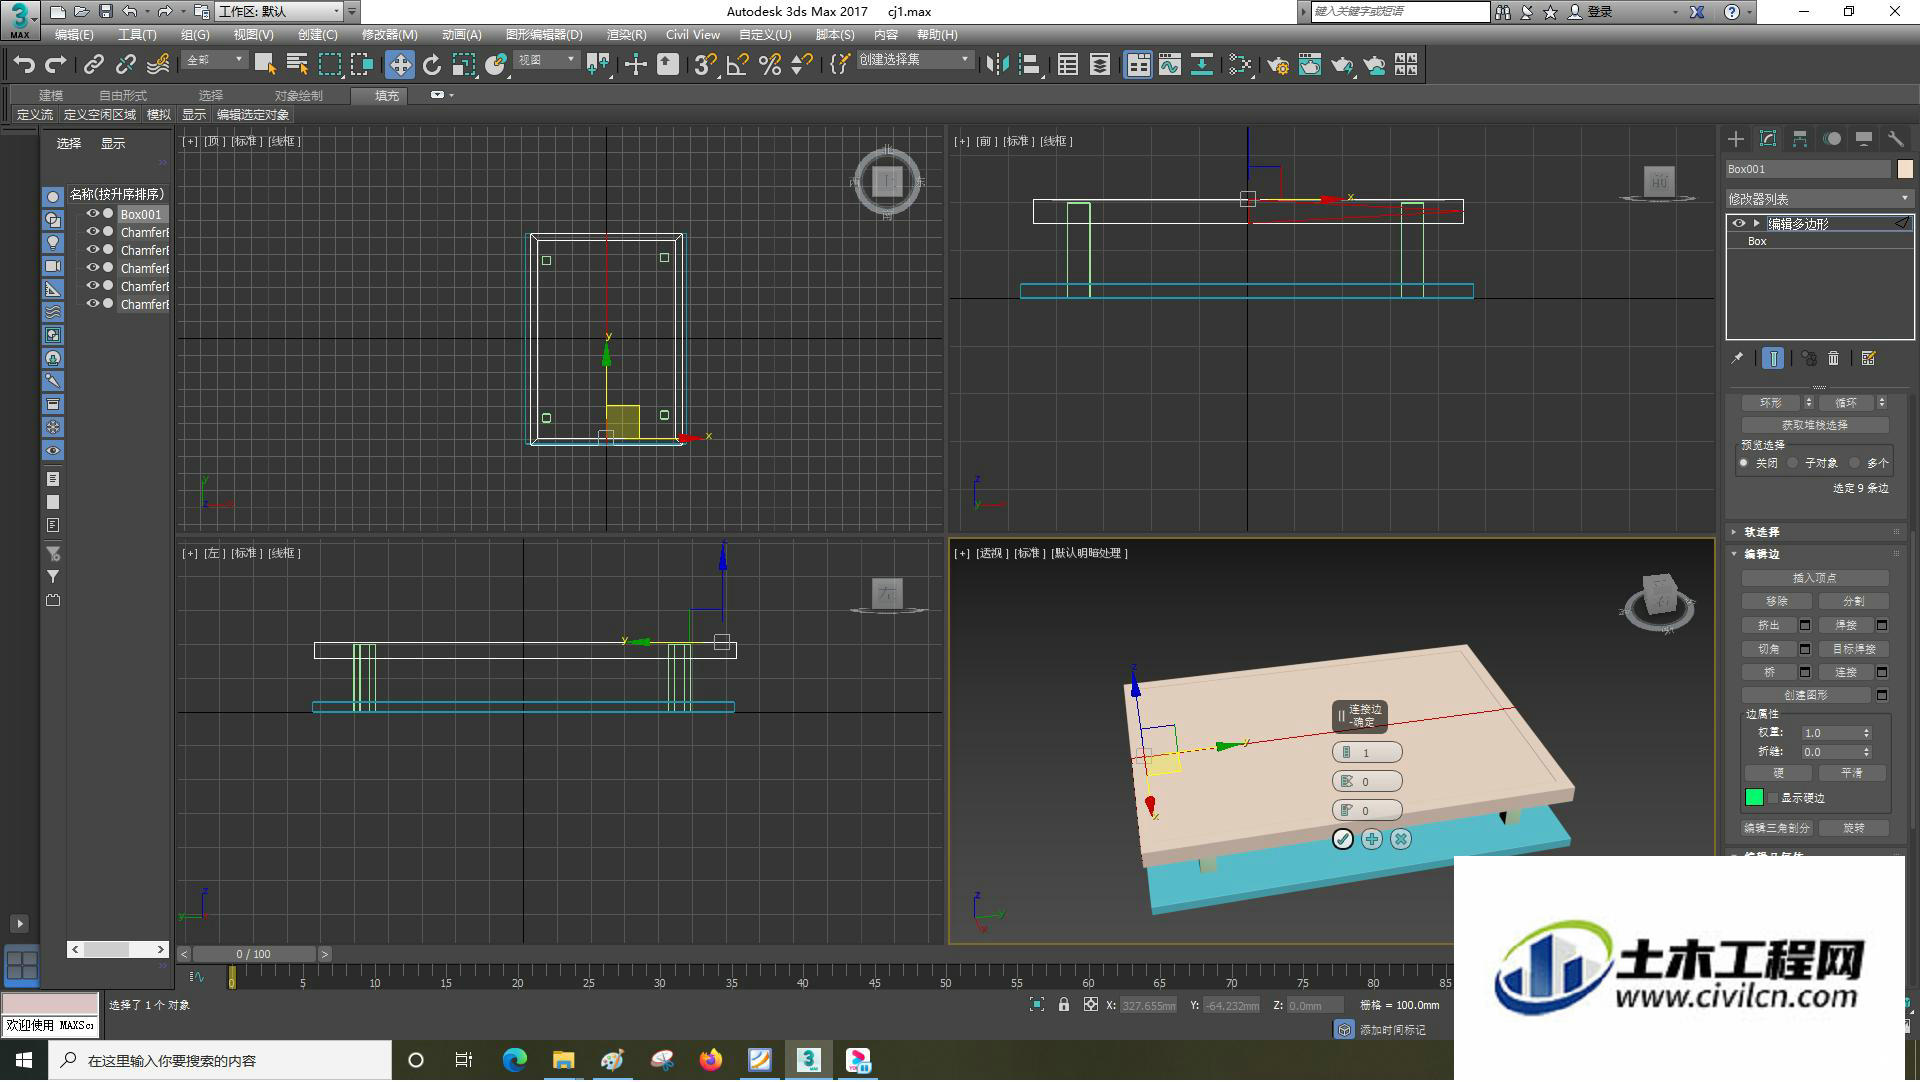Image resolution: width=1920 pixels, height=1082 pixels.
Task: Confirm Connect Edges with OK checkmark
Action: (1343, 840)
